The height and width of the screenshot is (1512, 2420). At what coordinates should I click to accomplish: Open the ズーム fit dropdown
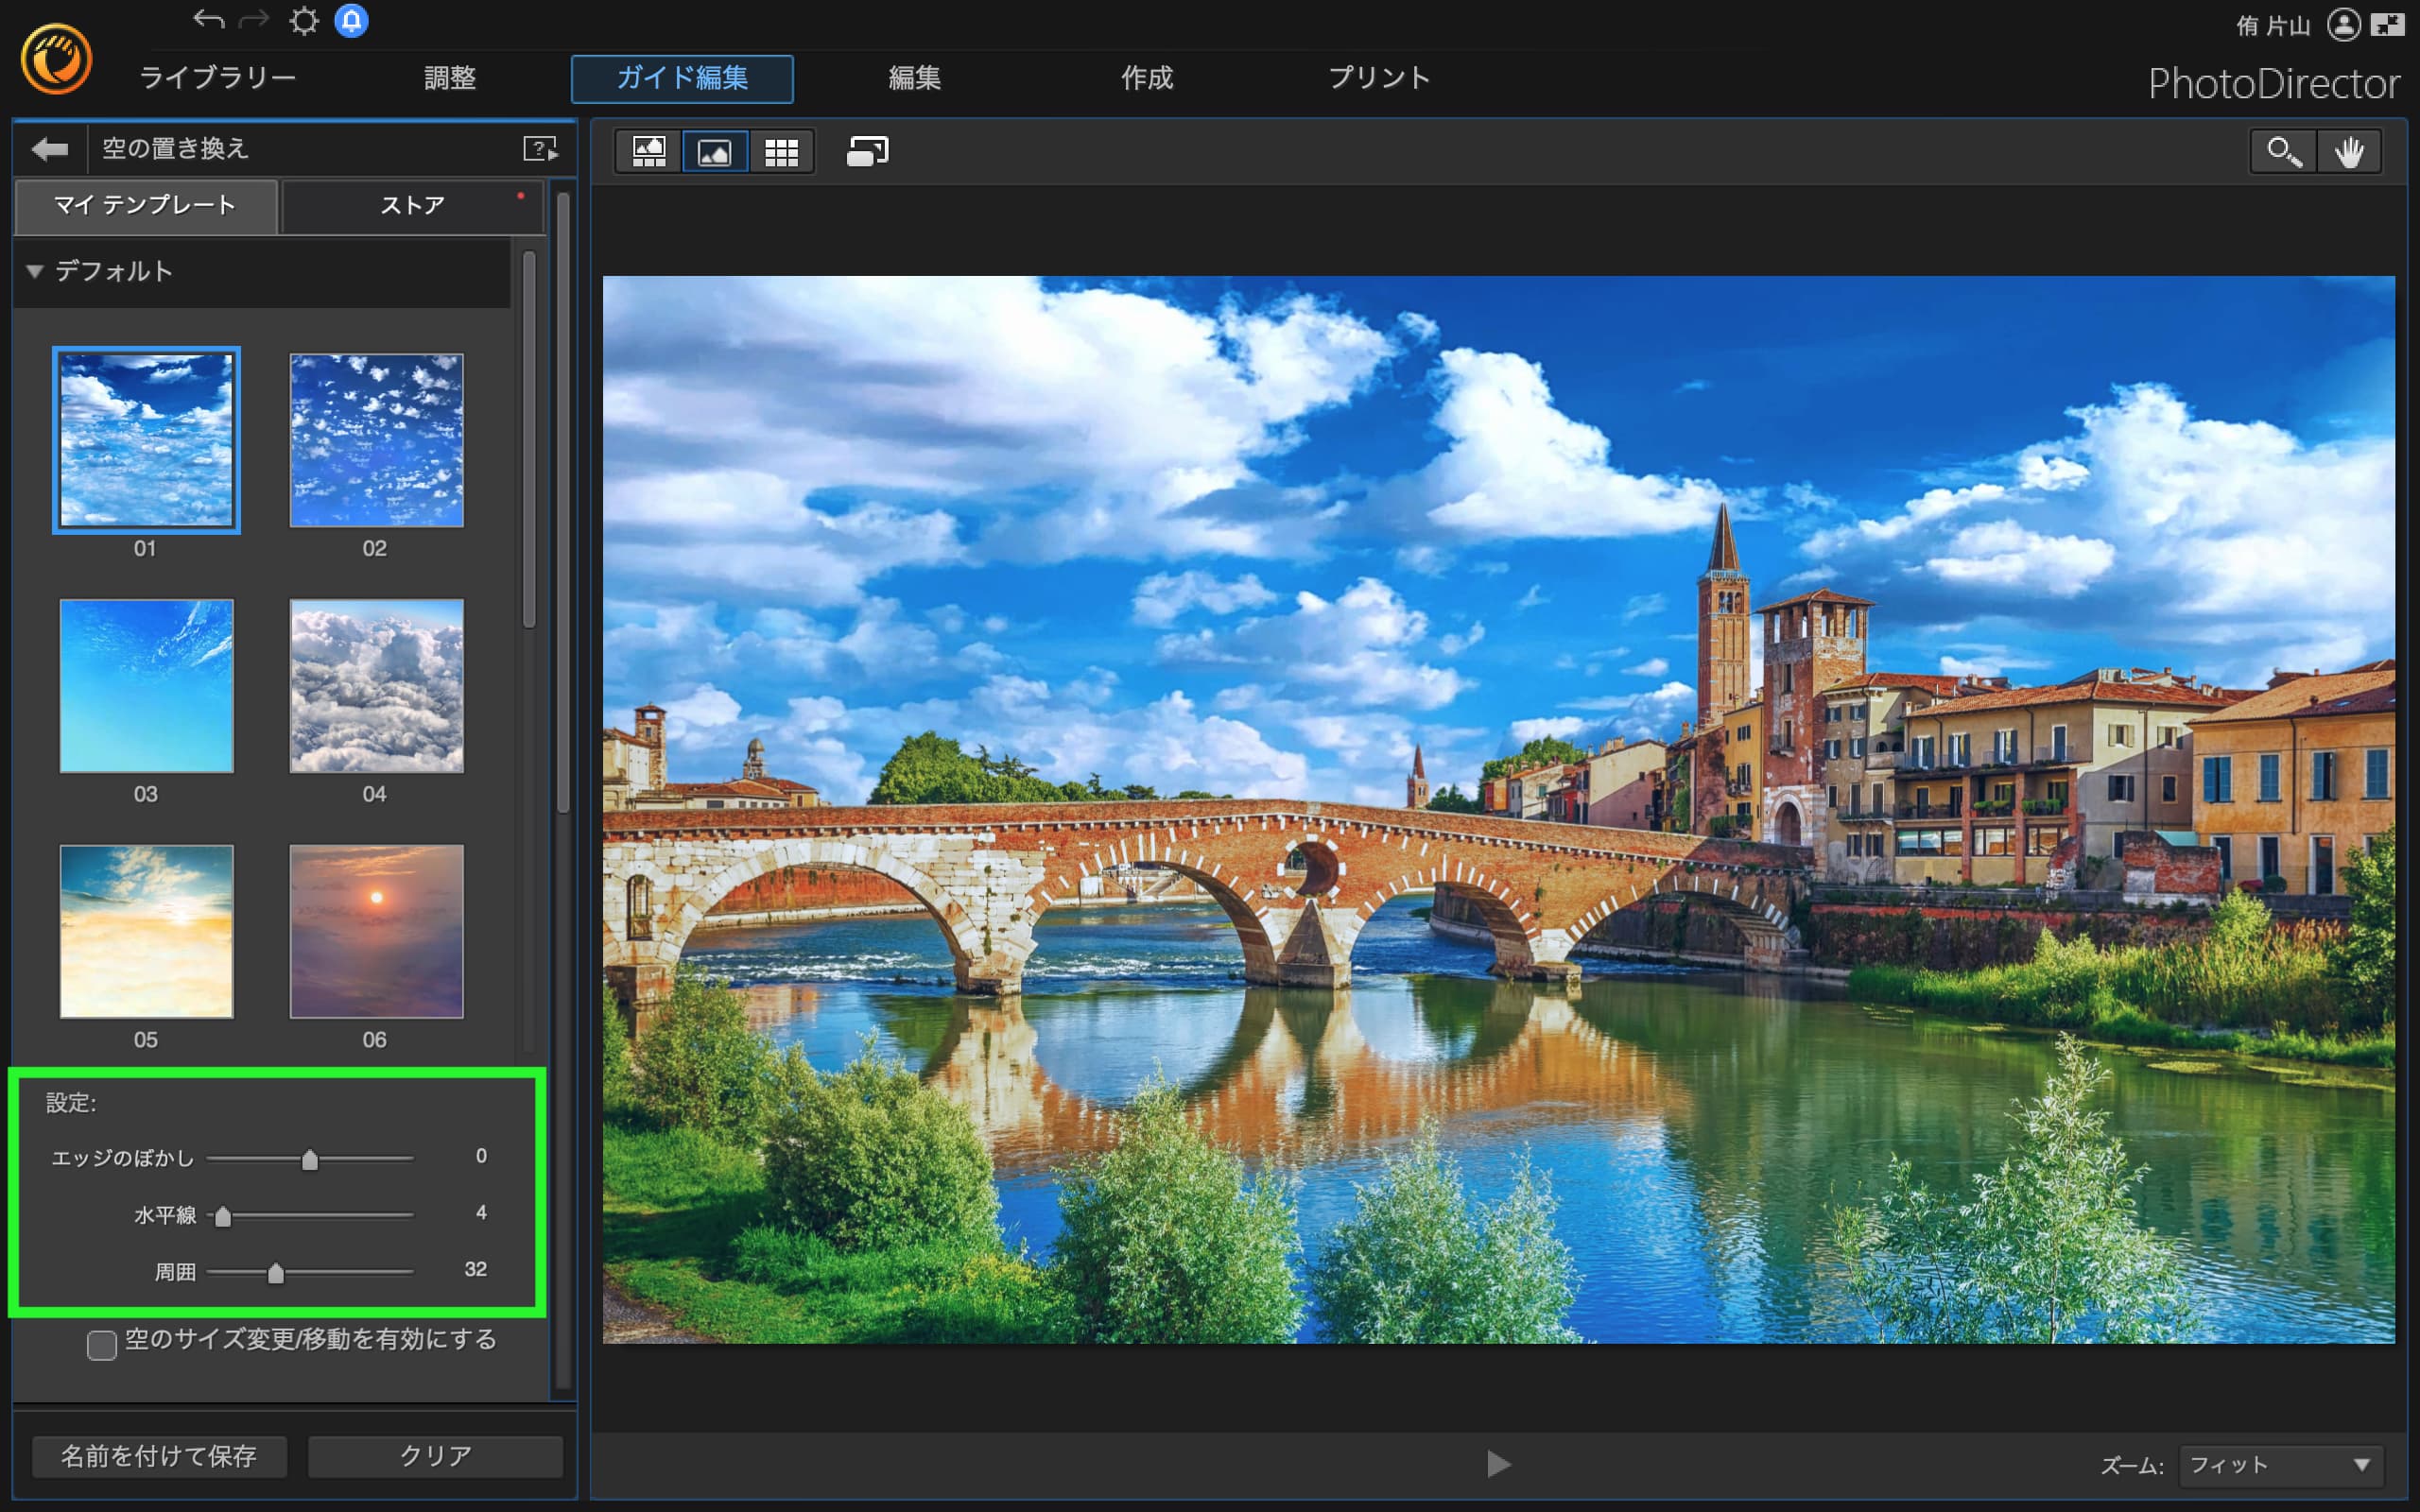(2280, 1465)
